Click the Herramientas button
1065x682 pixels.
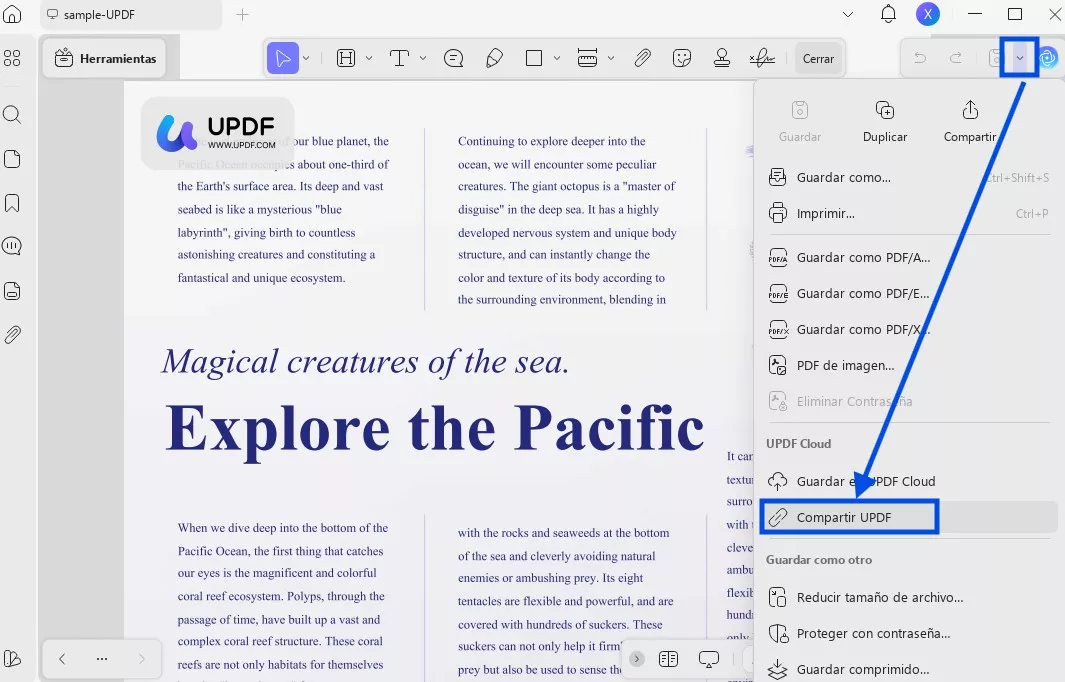point(105,58)
